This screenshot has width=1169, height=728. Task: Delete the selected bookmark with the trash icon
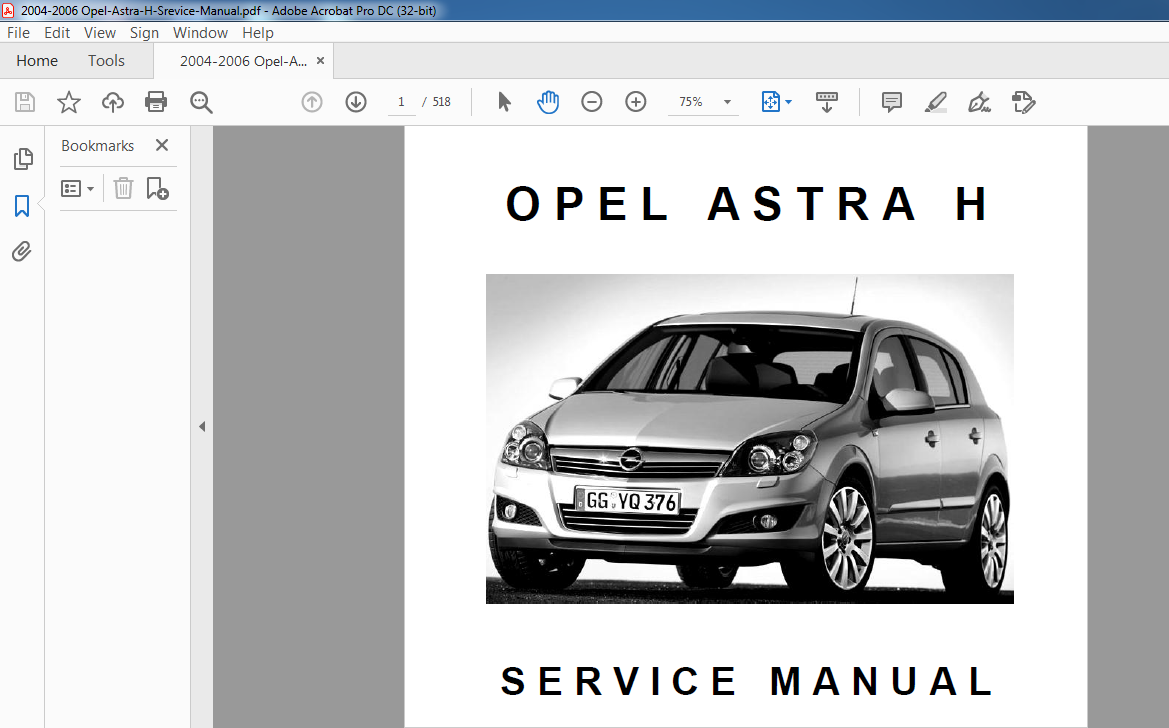click(123, 188)
